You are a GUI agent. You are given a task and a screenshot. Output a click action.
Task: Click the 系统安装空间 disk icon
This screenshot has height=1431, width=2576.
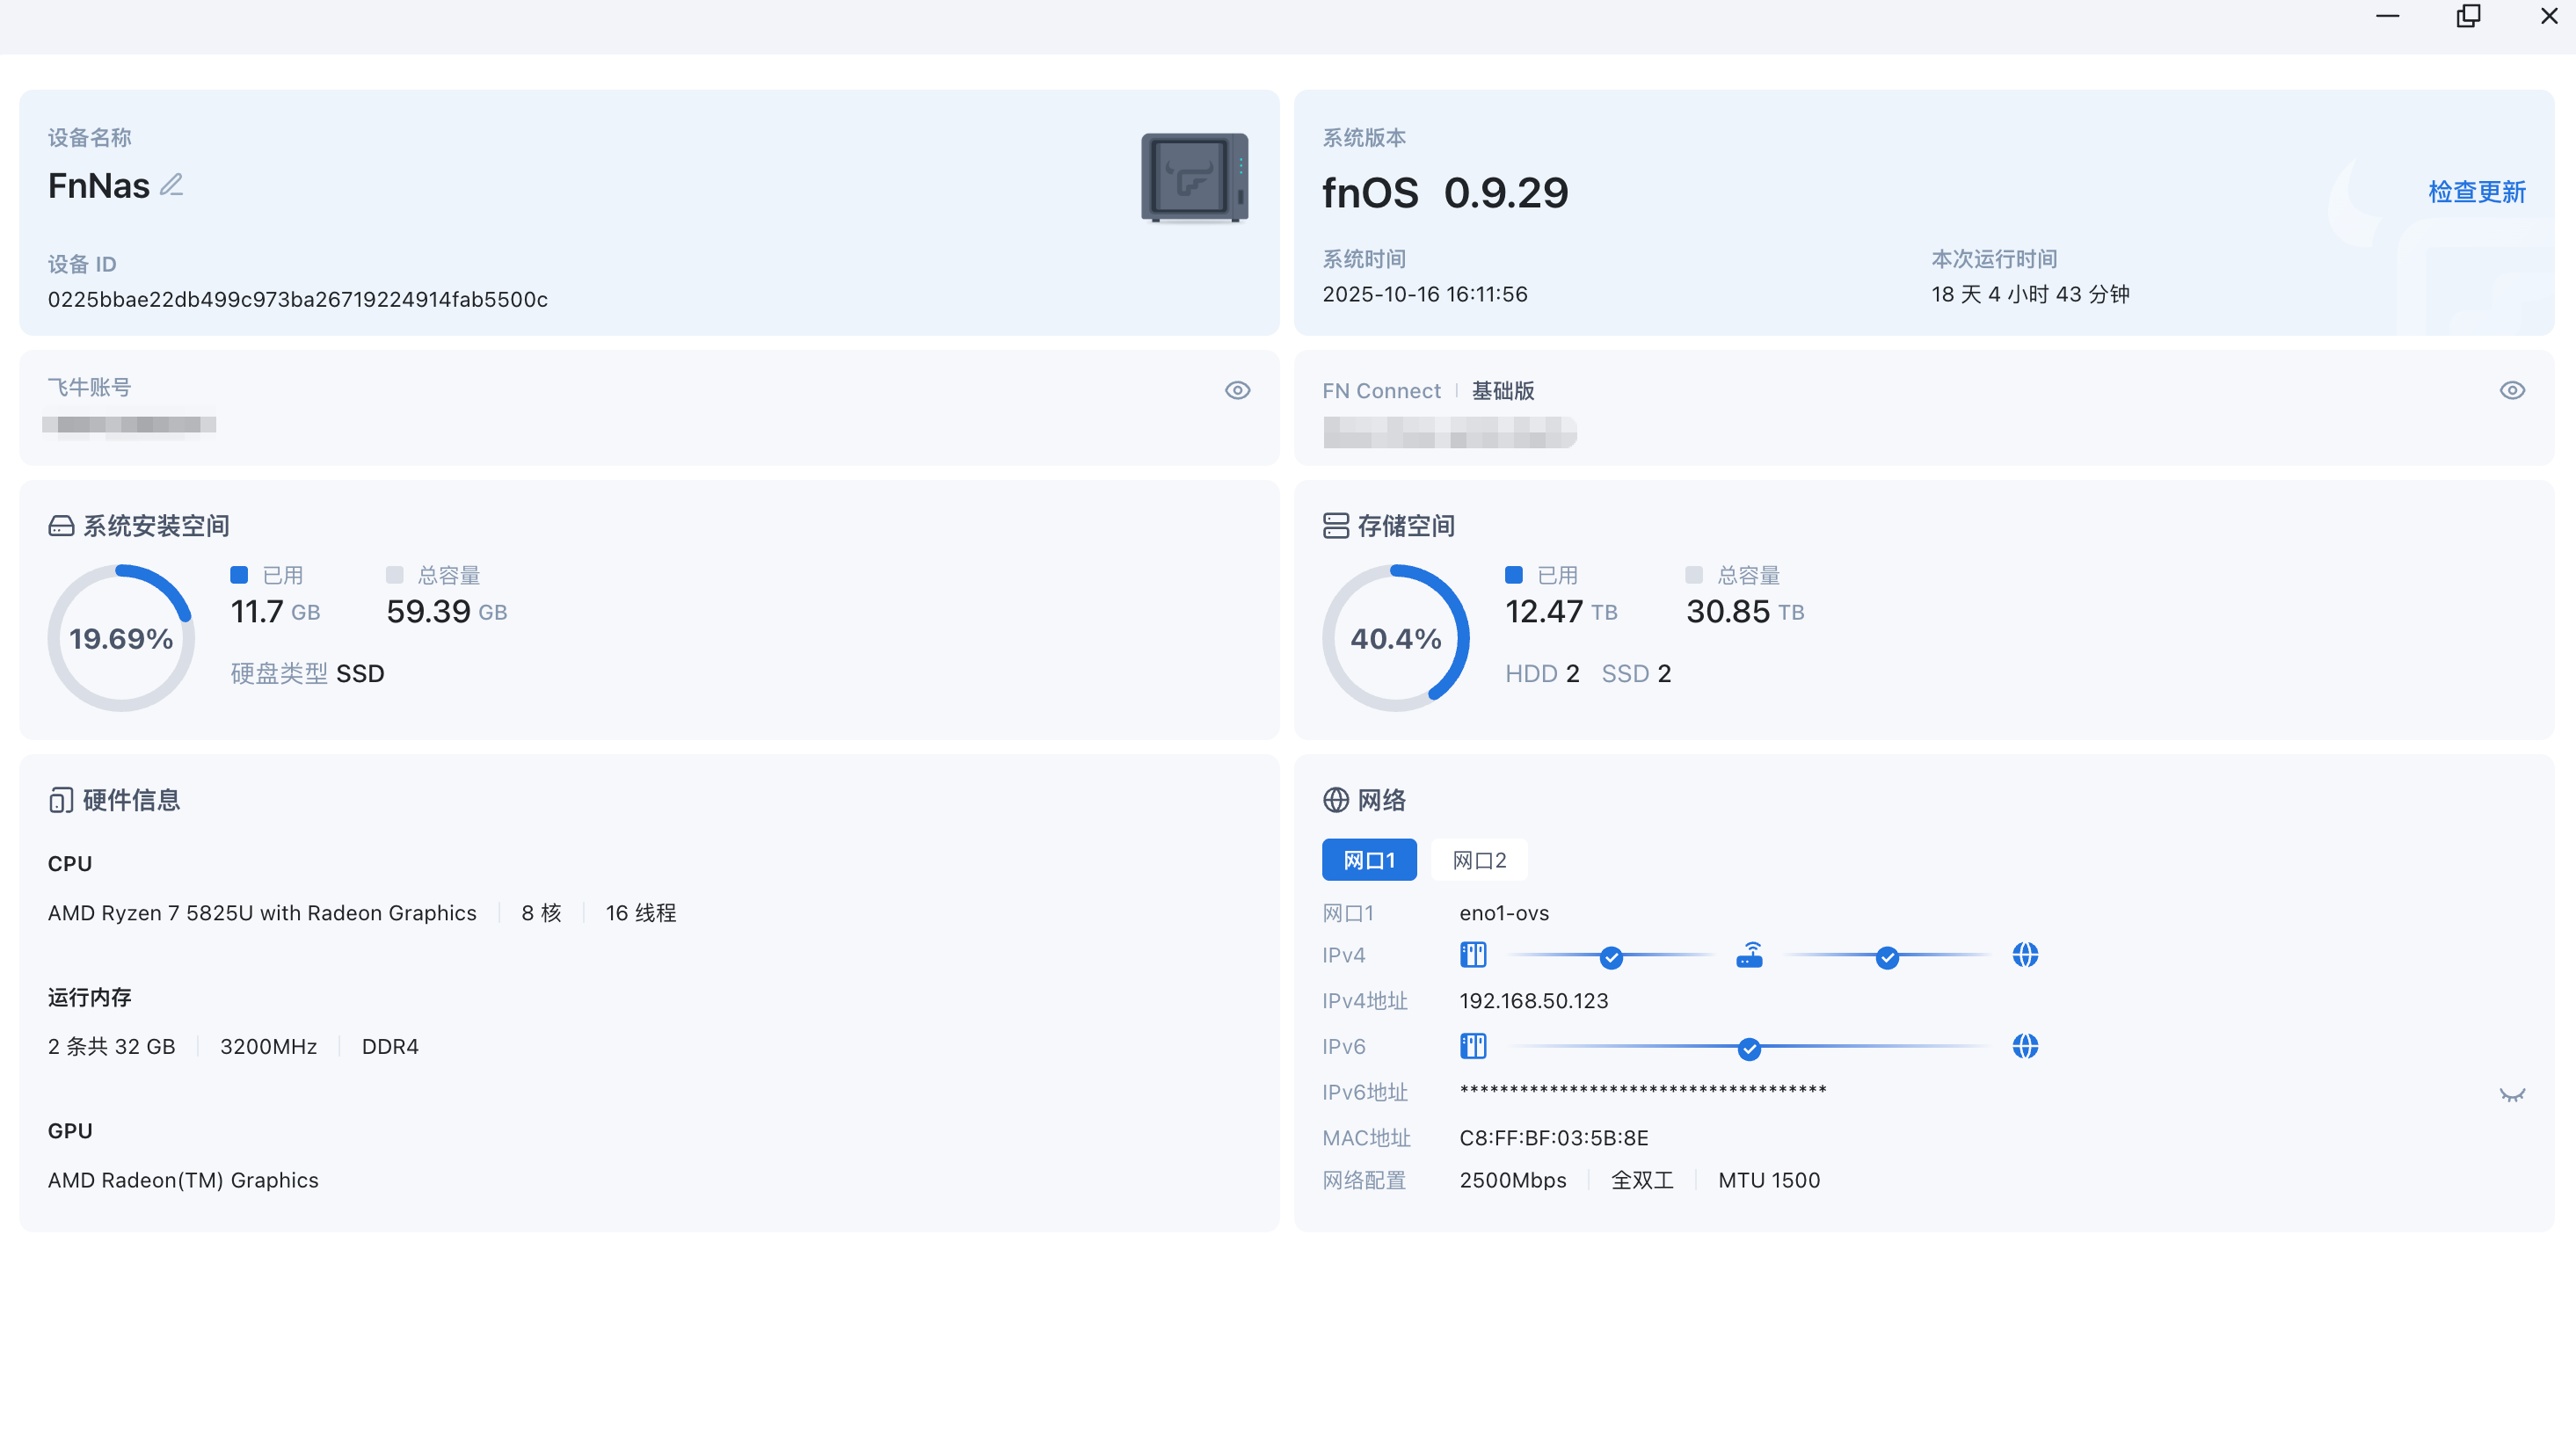(x=61, y=526)
